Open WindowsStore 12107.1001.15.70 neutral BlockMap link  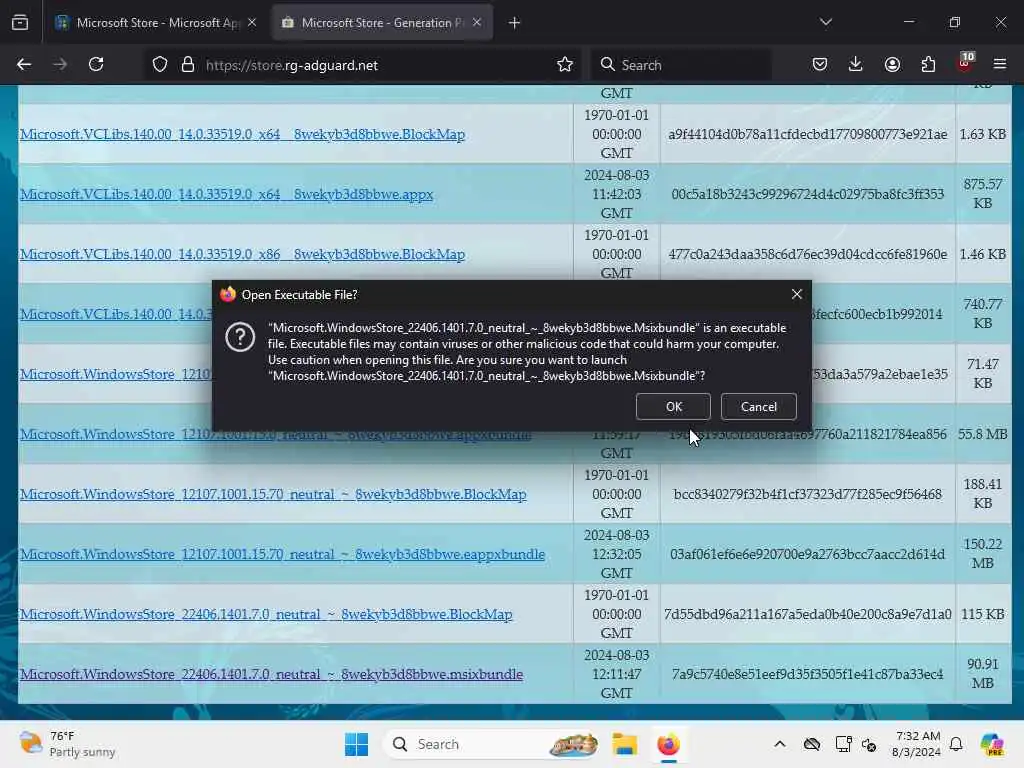point(273,494)
